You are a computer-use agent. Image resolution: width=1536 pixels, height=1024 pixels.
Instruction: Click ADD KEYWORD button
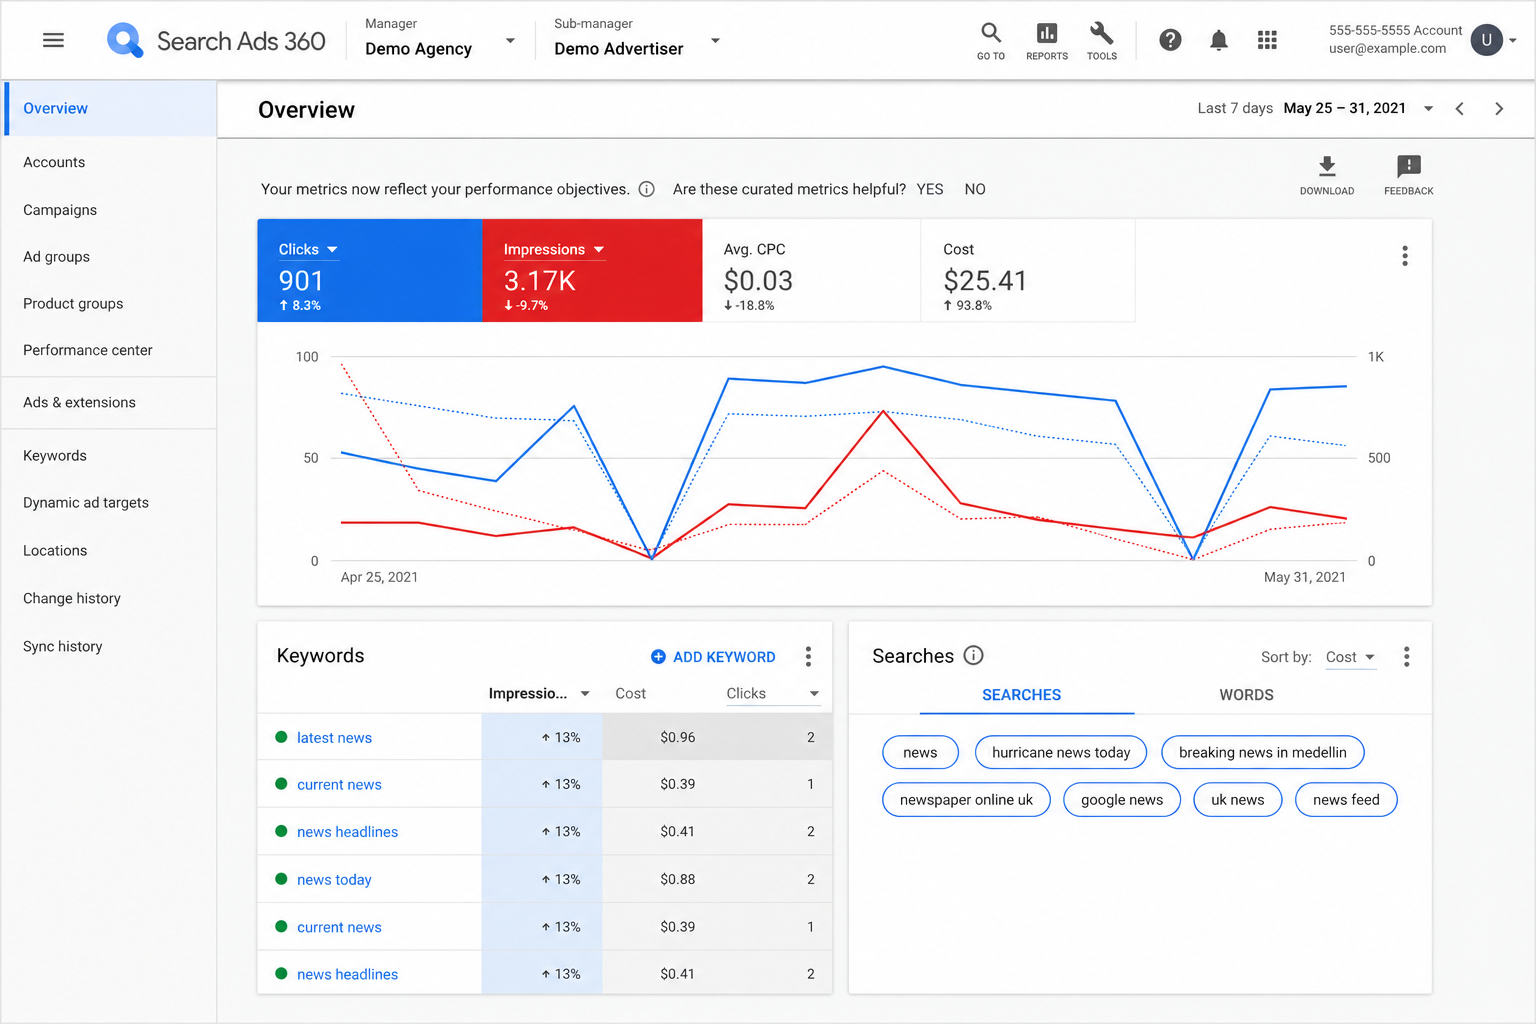[x=713, y=657]
